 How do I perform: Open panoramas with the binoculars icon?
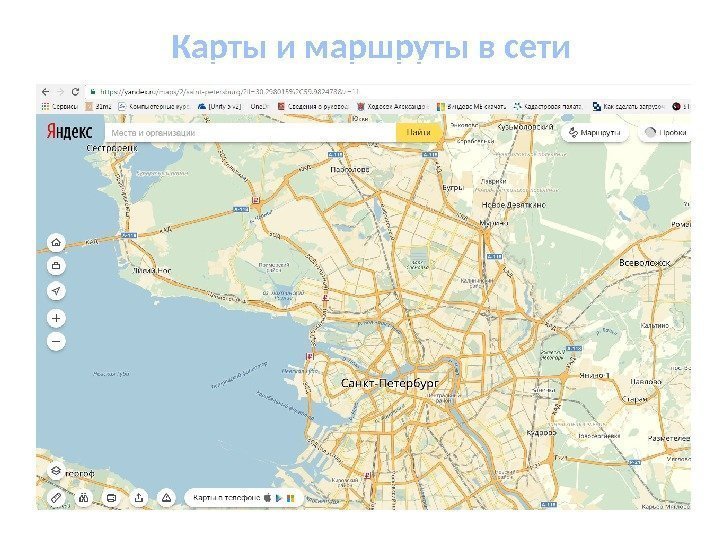[x=84, y=498]
